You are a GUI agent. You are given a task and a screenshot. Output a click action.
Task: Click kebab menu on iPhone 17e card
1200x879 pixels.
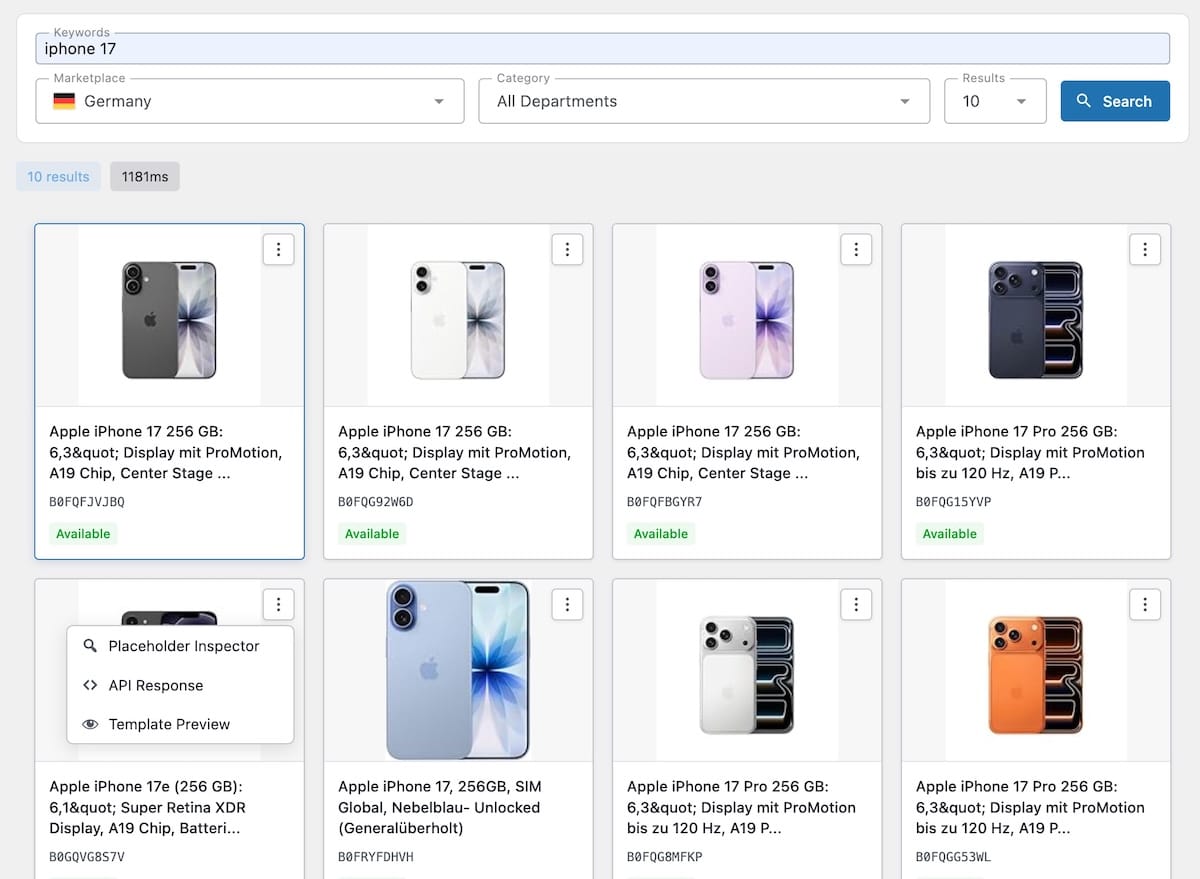278,604
